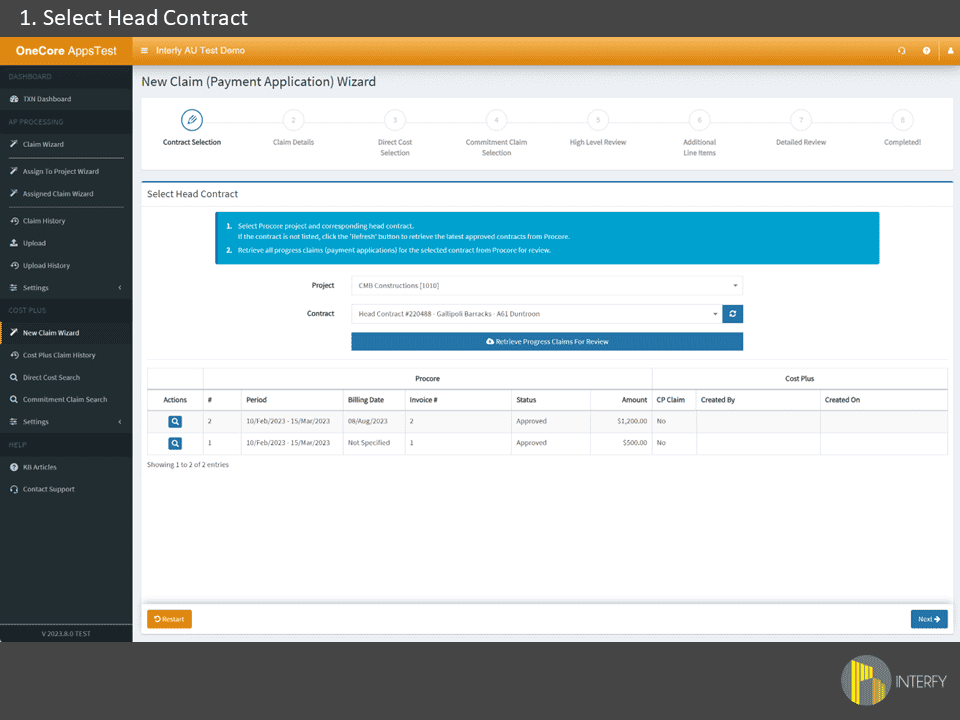The height and width of the screenshot is (720, 960).
Task: Sort by Period column header
Action: coord(292,400)
